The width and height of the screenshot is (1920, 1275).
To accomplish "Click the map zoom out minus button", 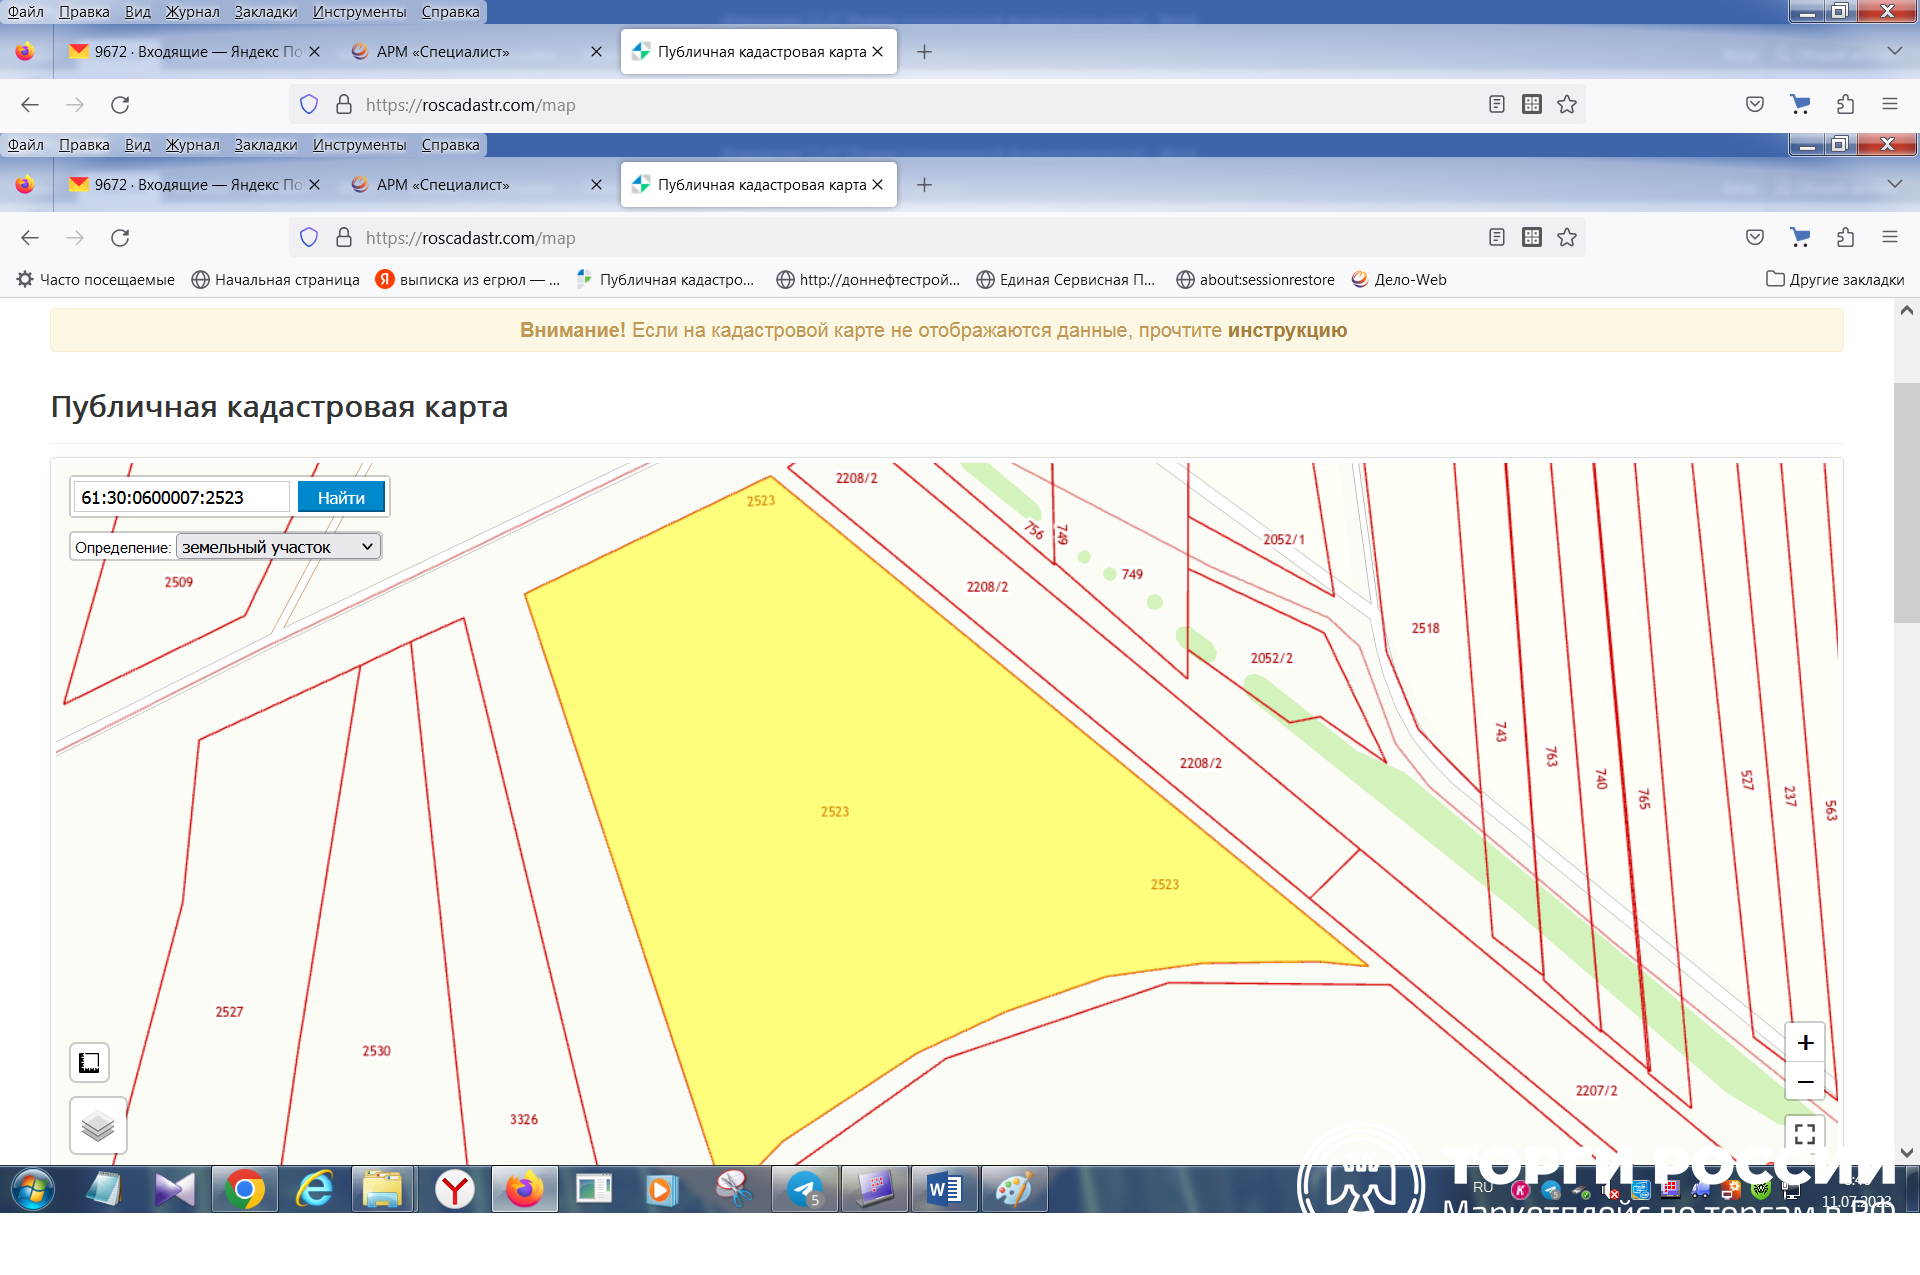I will (1805, 1082).
